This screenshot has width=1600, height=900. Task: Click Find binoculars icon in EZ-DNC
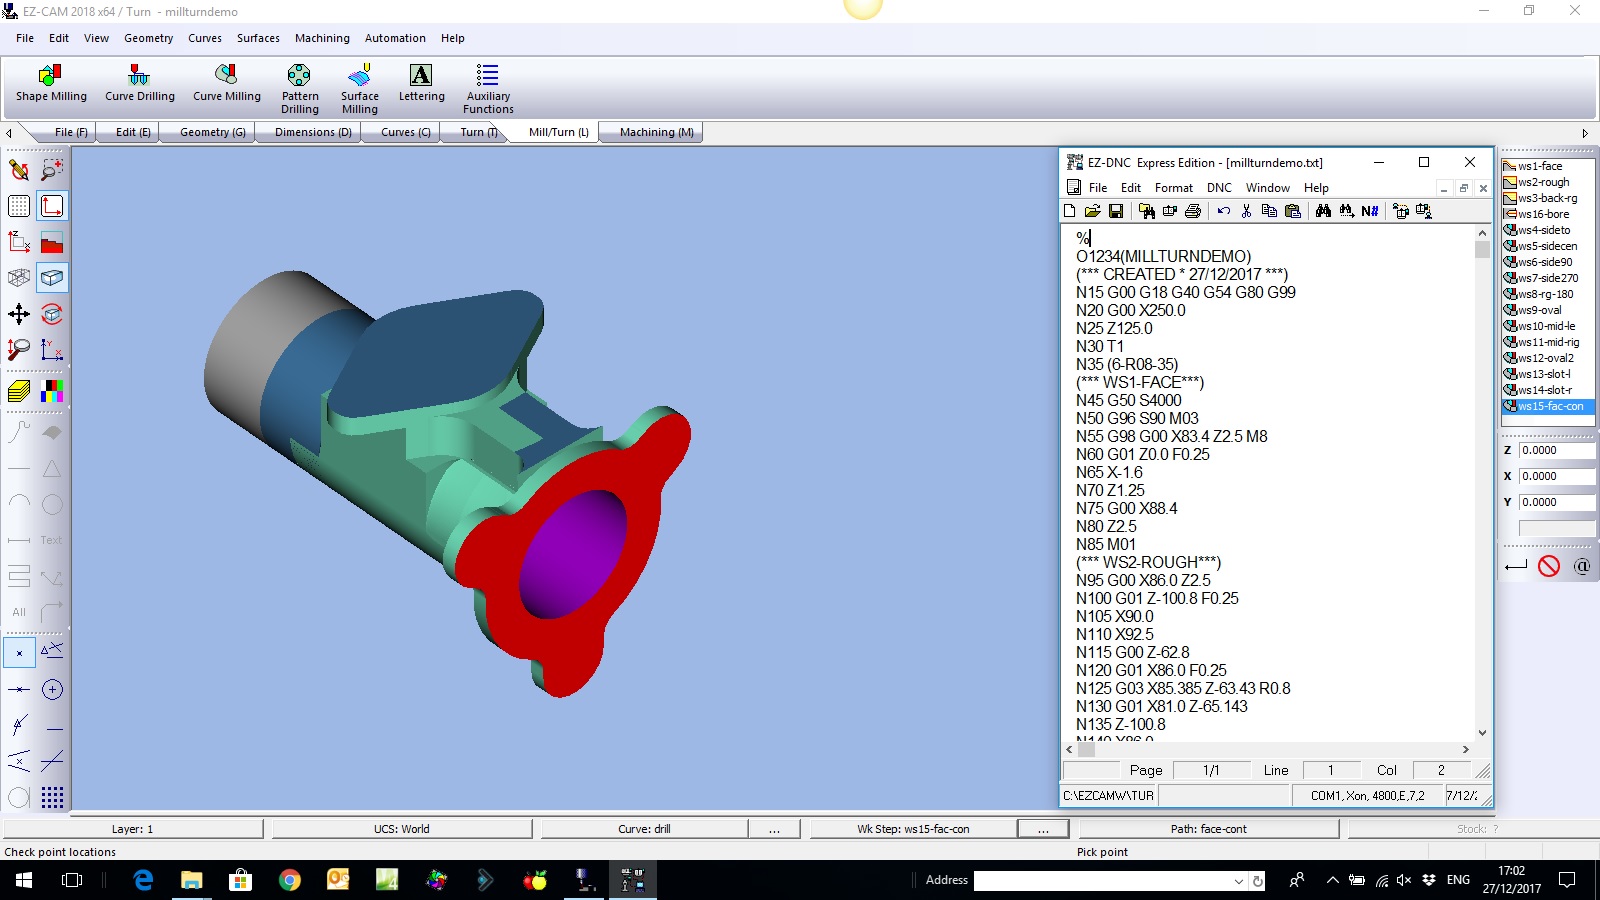[x=1323, y=211]
